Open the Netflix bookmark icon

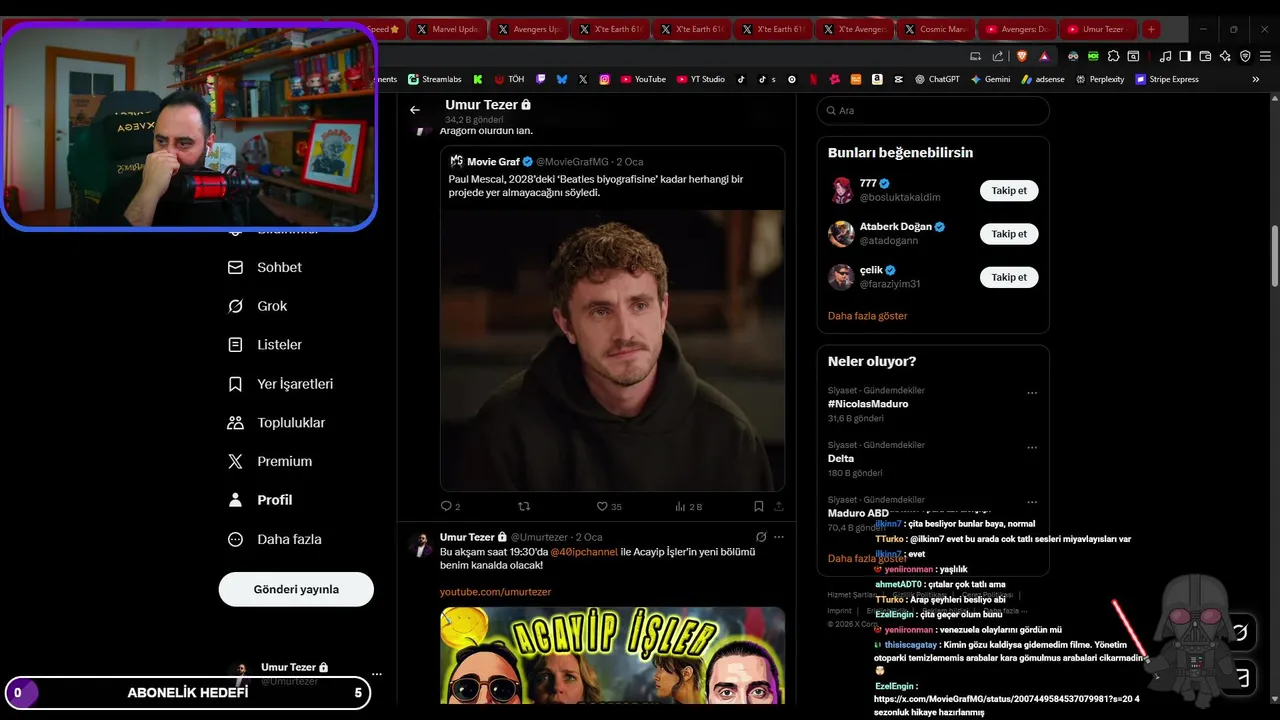[x=813, y=79]
